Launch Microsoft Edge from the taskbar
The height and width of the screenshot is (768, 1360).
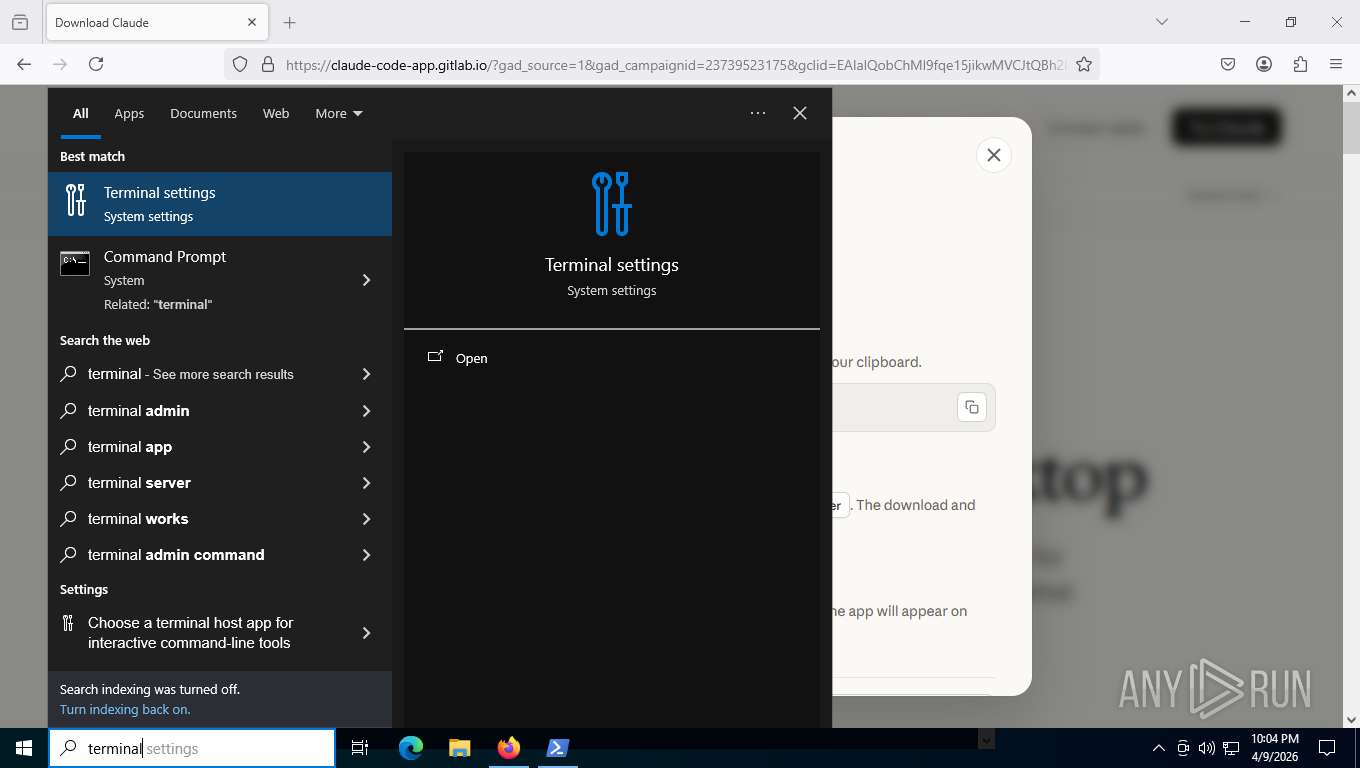click(411, 748)
